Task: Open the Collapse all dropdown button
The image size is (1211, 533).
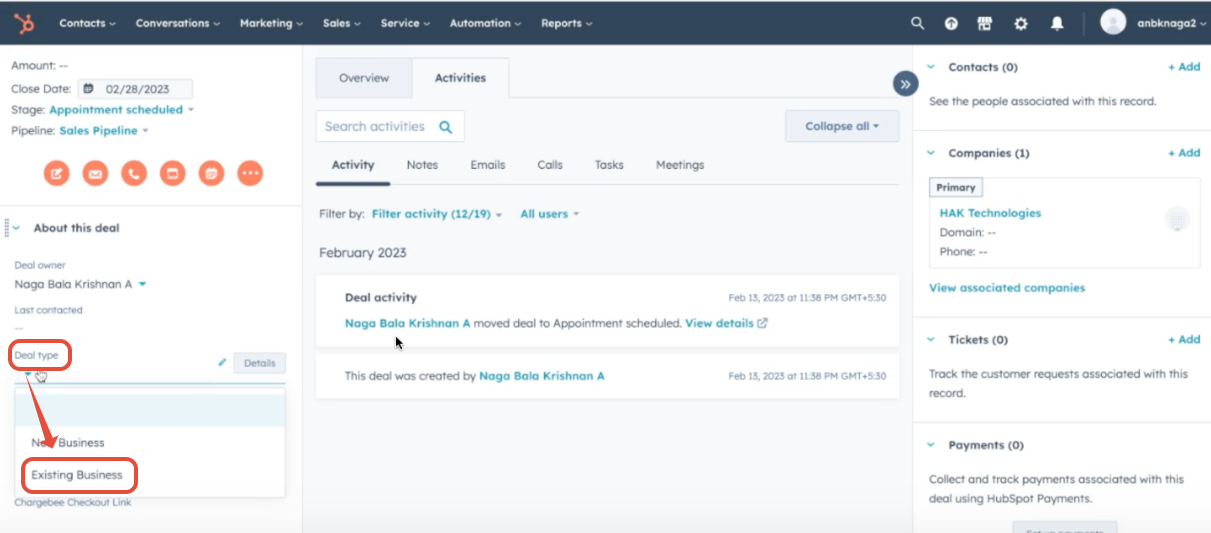Action: (x=842, y=127)
